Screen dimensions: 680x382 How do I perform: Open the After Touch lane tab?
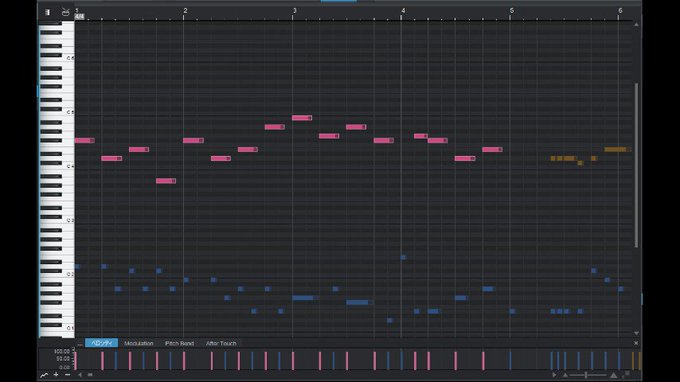(221, 343)
